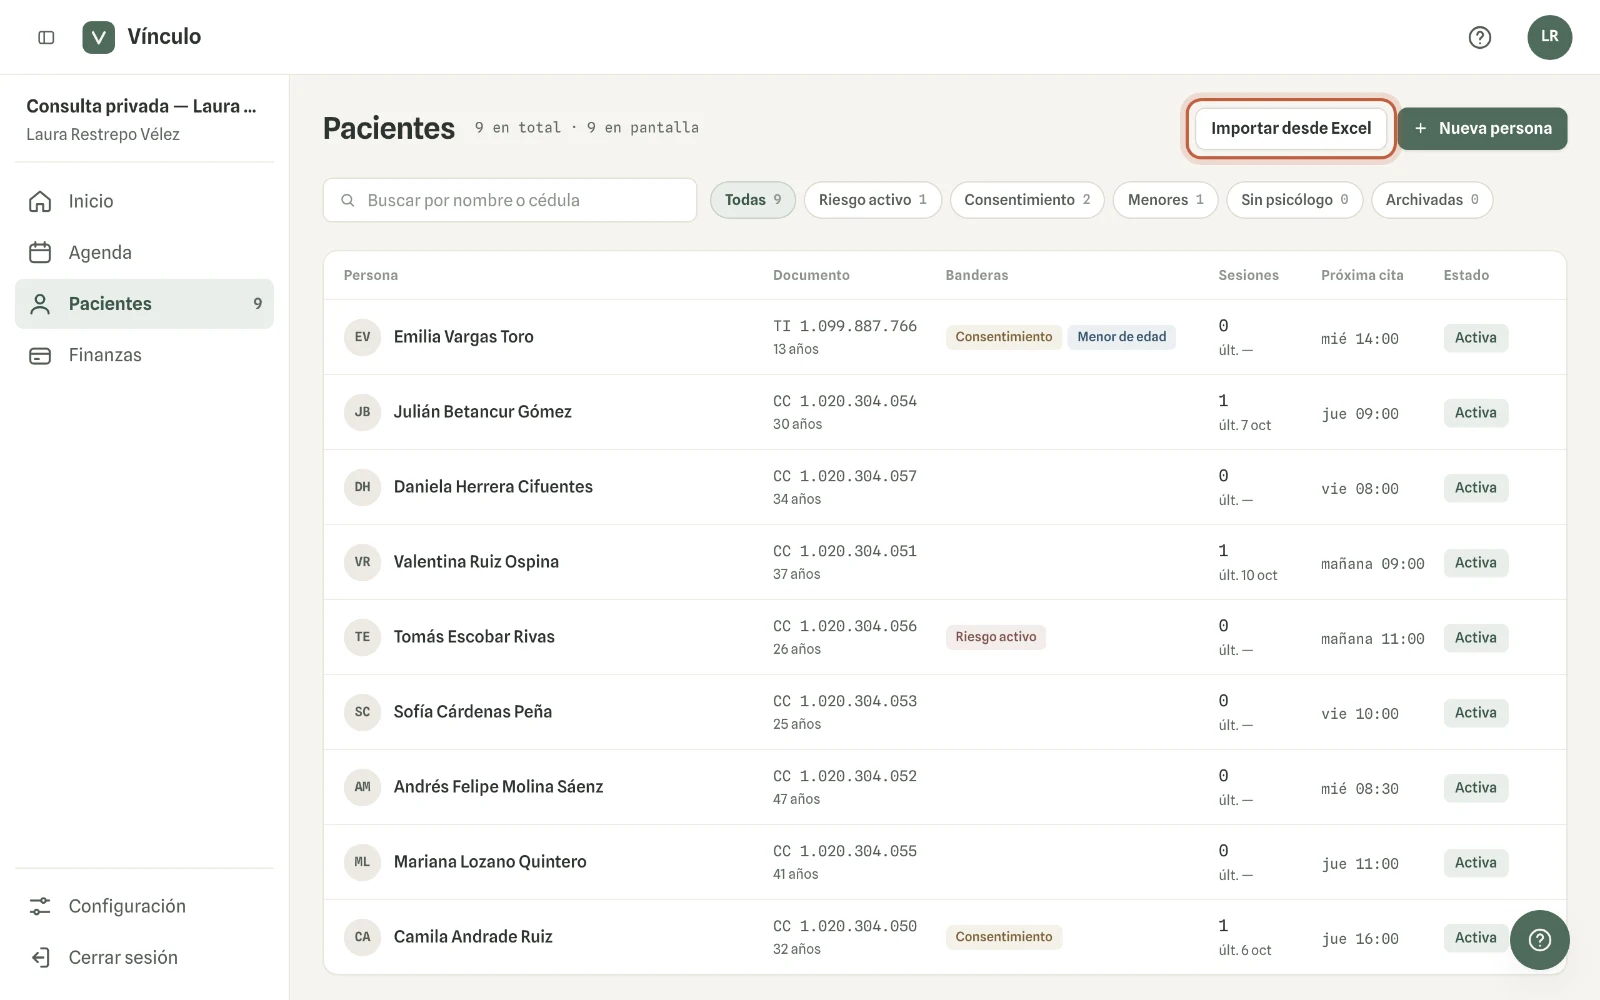Open the LR user avatar menu
Screen dimensions: 1600x1000
[x=1549, y=37]
